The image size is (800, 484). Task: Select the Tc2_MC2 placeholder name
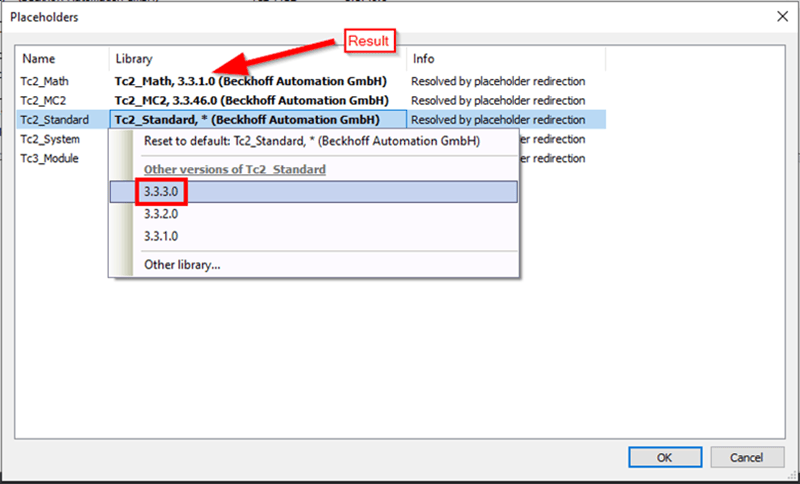click(43, 100)
